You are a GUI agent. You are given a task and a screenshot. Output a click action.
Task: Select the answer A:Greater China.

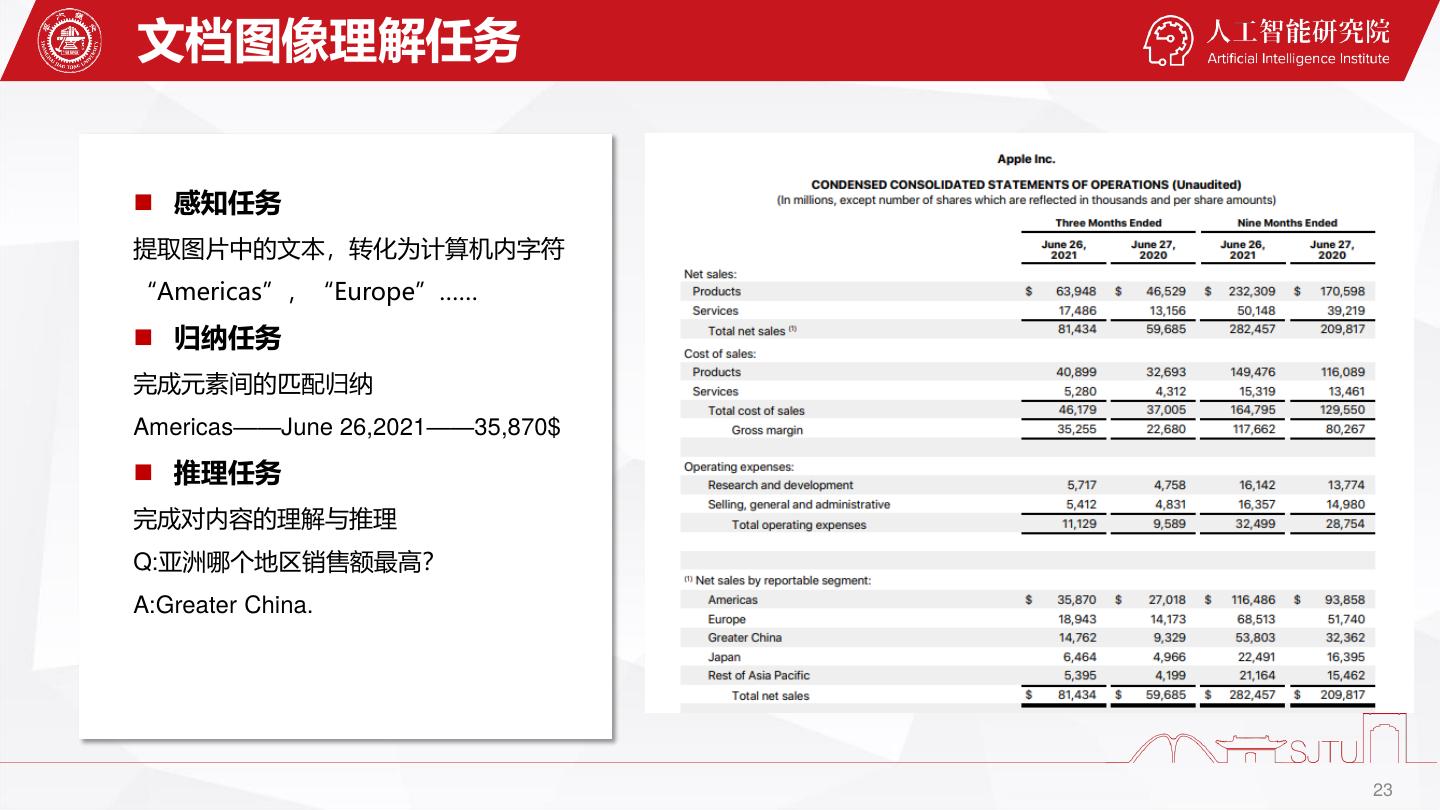coord(223,606)
